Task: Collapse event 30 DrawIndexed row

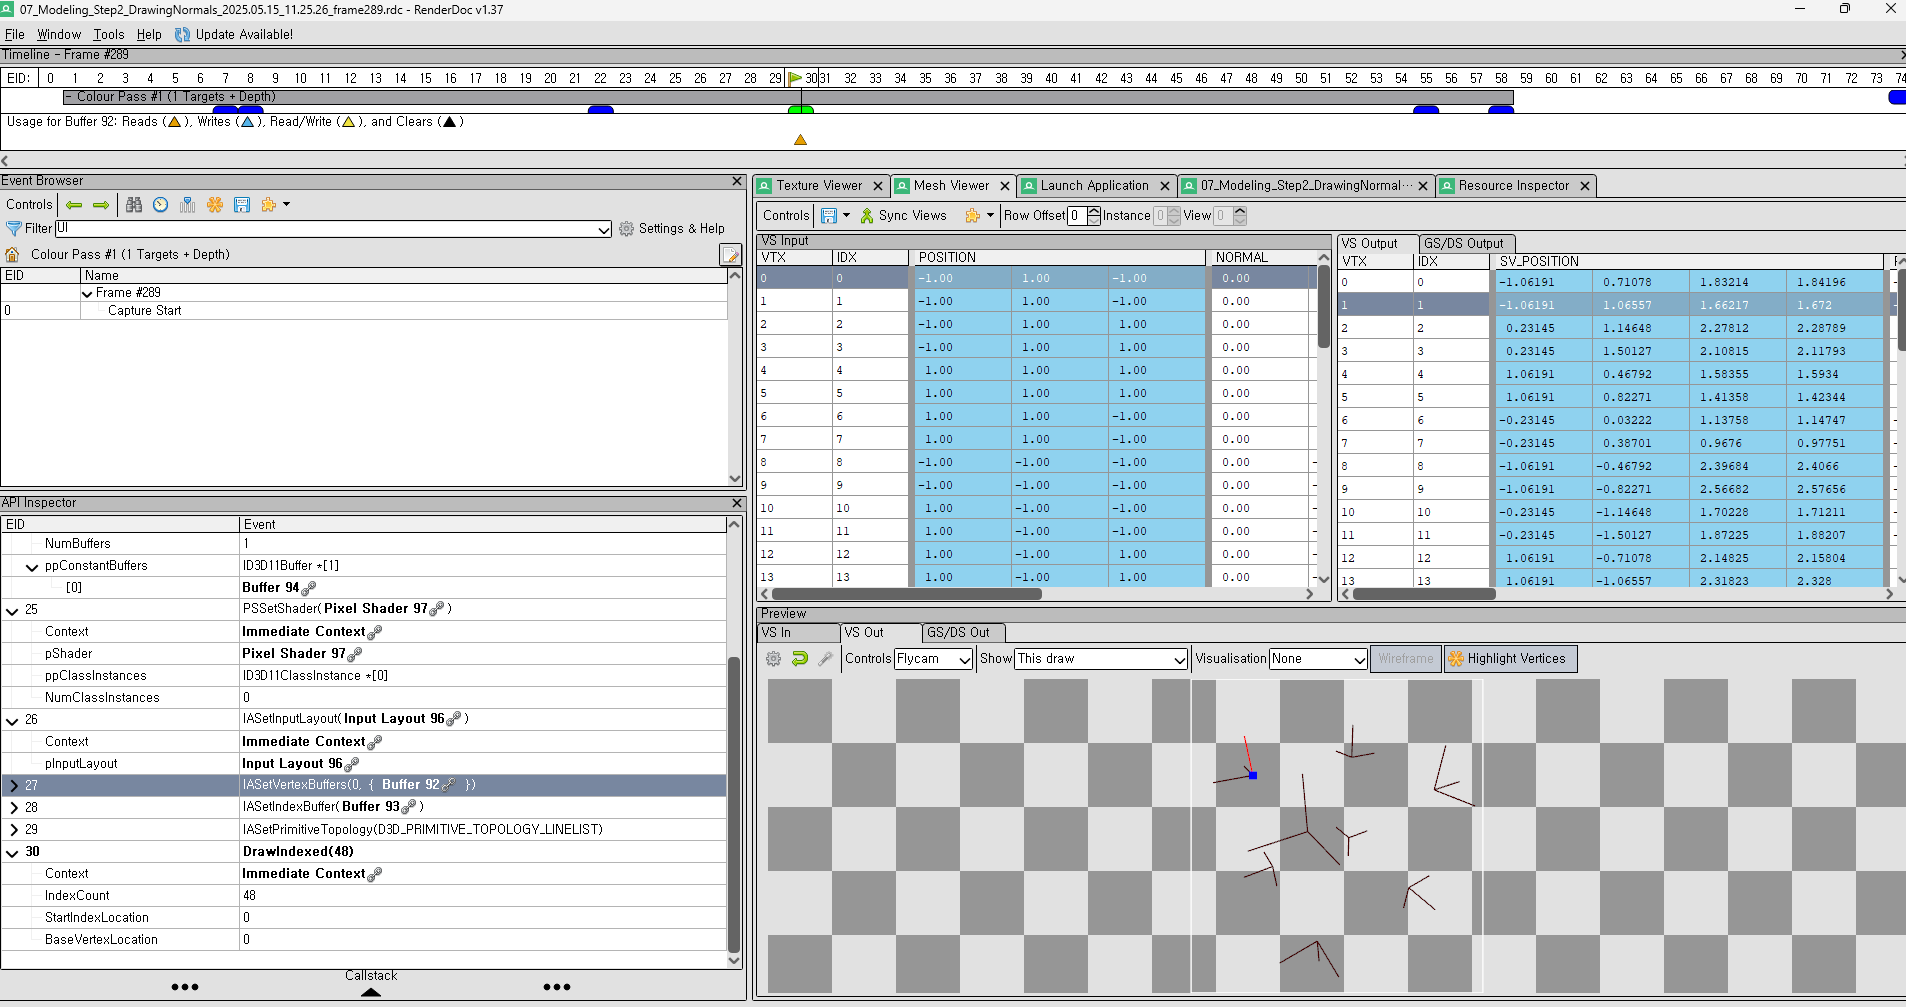Action: 13,853
